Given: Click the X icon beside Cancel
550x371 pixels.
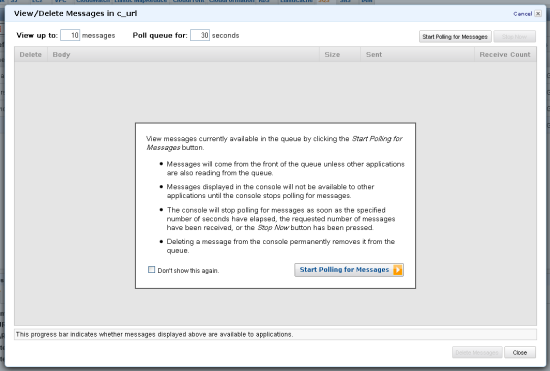Looking at the screenshot, I should pos(538,14).
